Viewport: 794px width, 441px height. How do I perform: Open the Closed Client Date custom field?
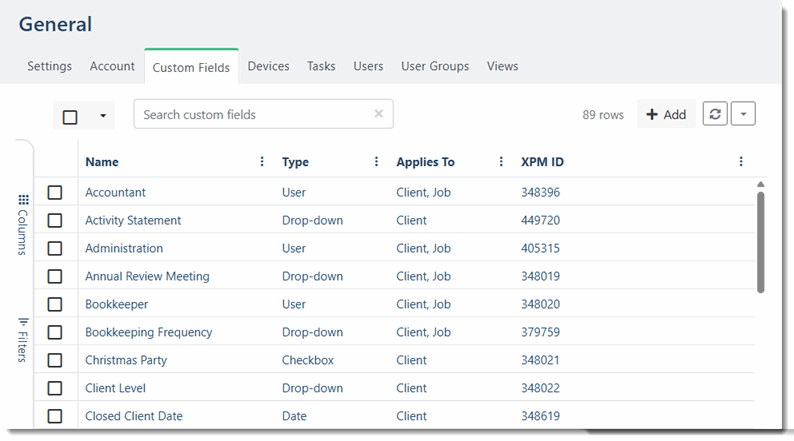(134, 416)
